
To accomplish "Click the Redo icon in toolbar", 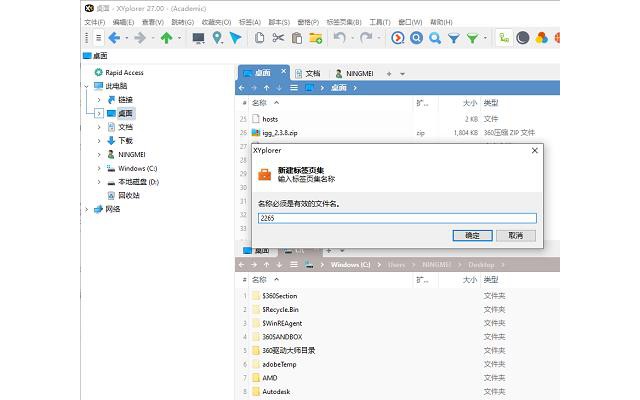I will (366, 38).
